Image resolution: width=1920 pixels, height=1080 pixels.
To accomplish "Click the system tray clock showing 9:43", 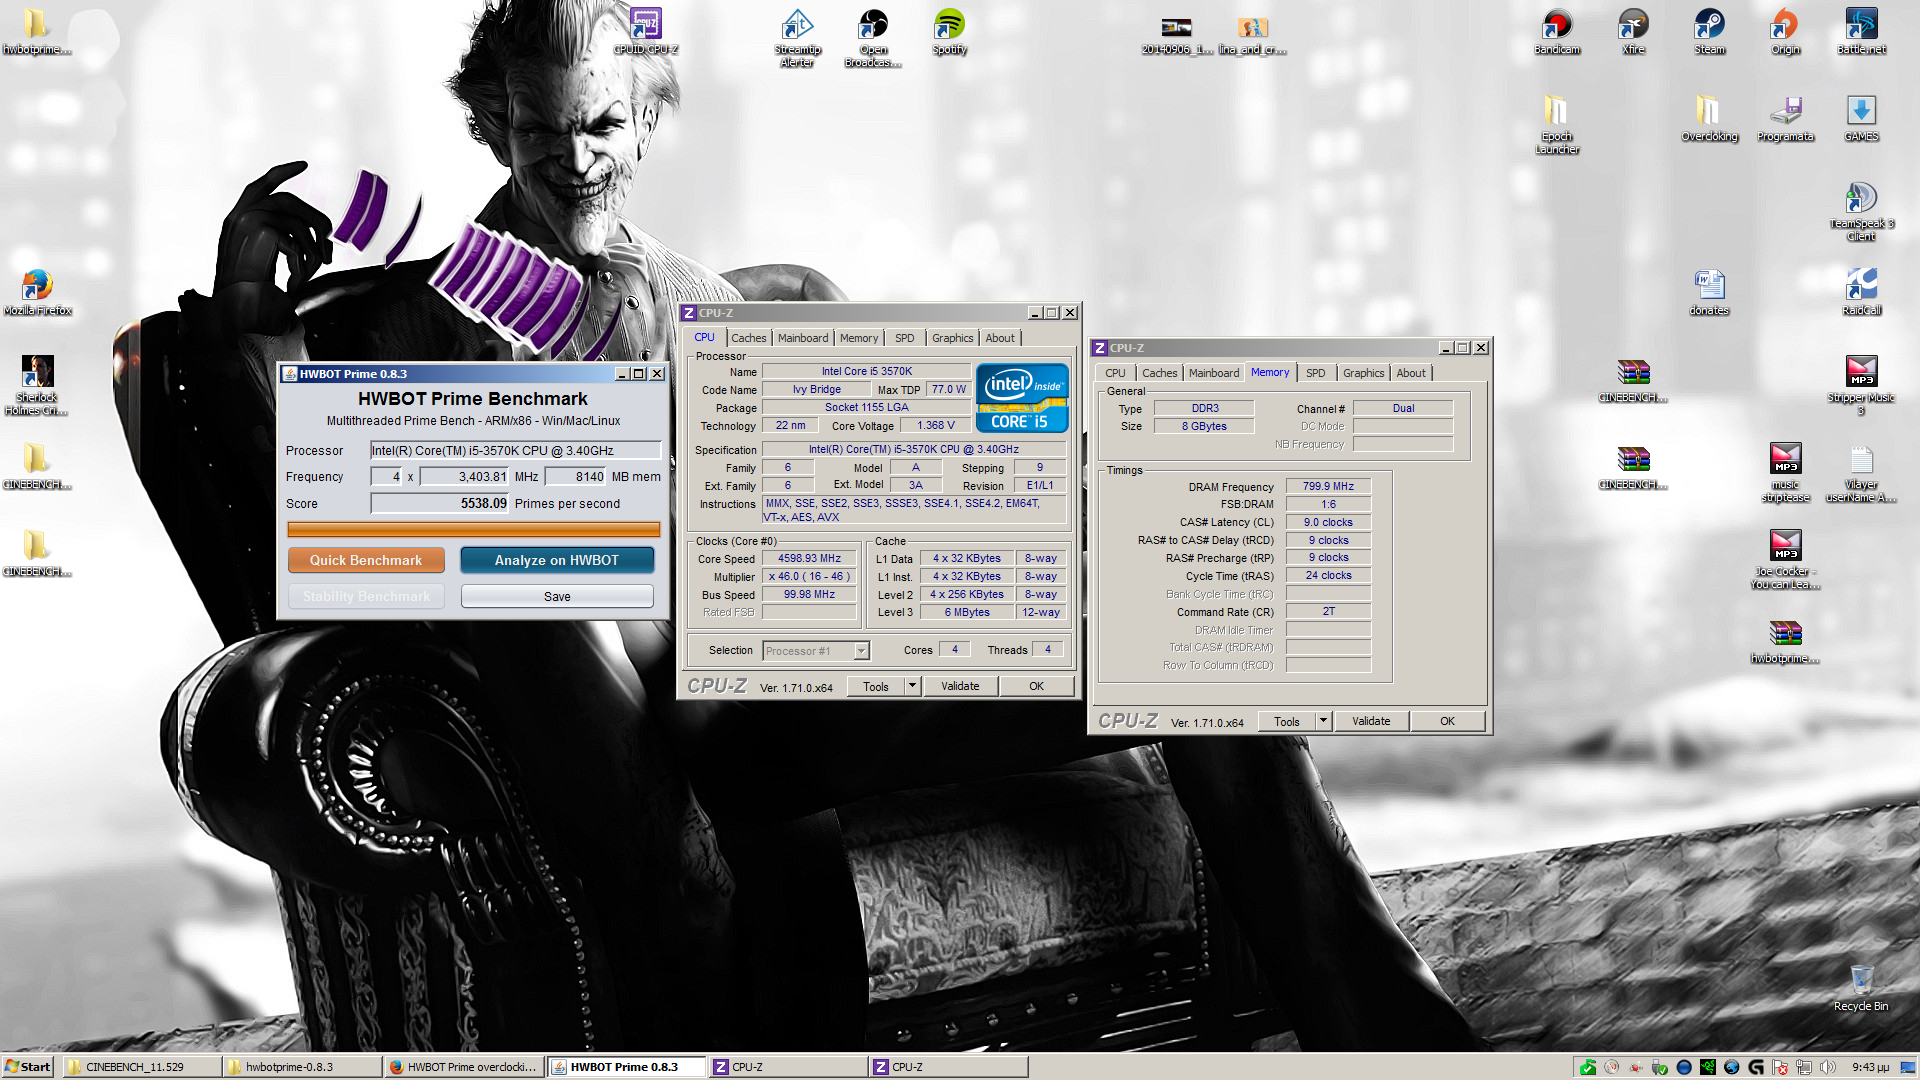I will (1870, 1067).
